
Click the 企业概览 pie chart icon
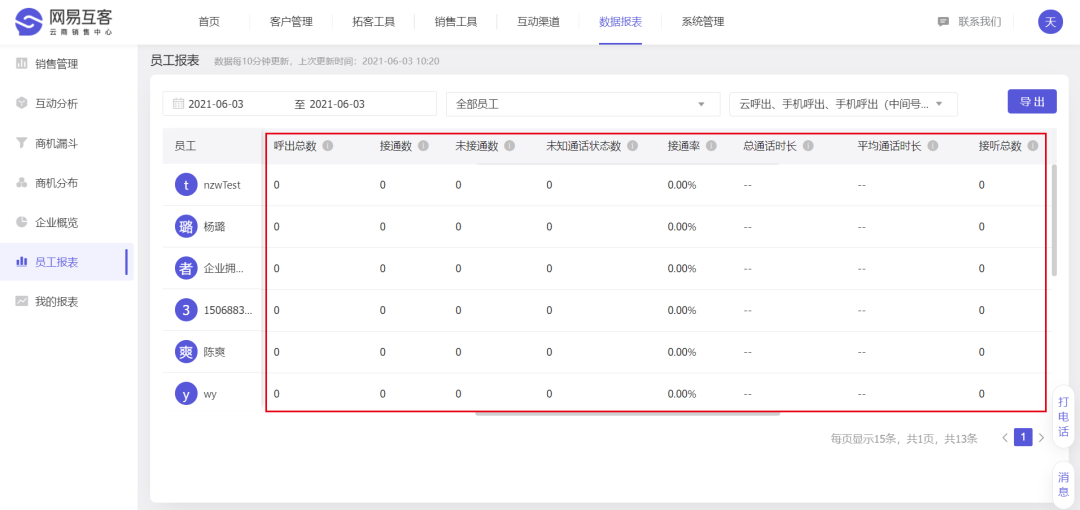(22, 222)
